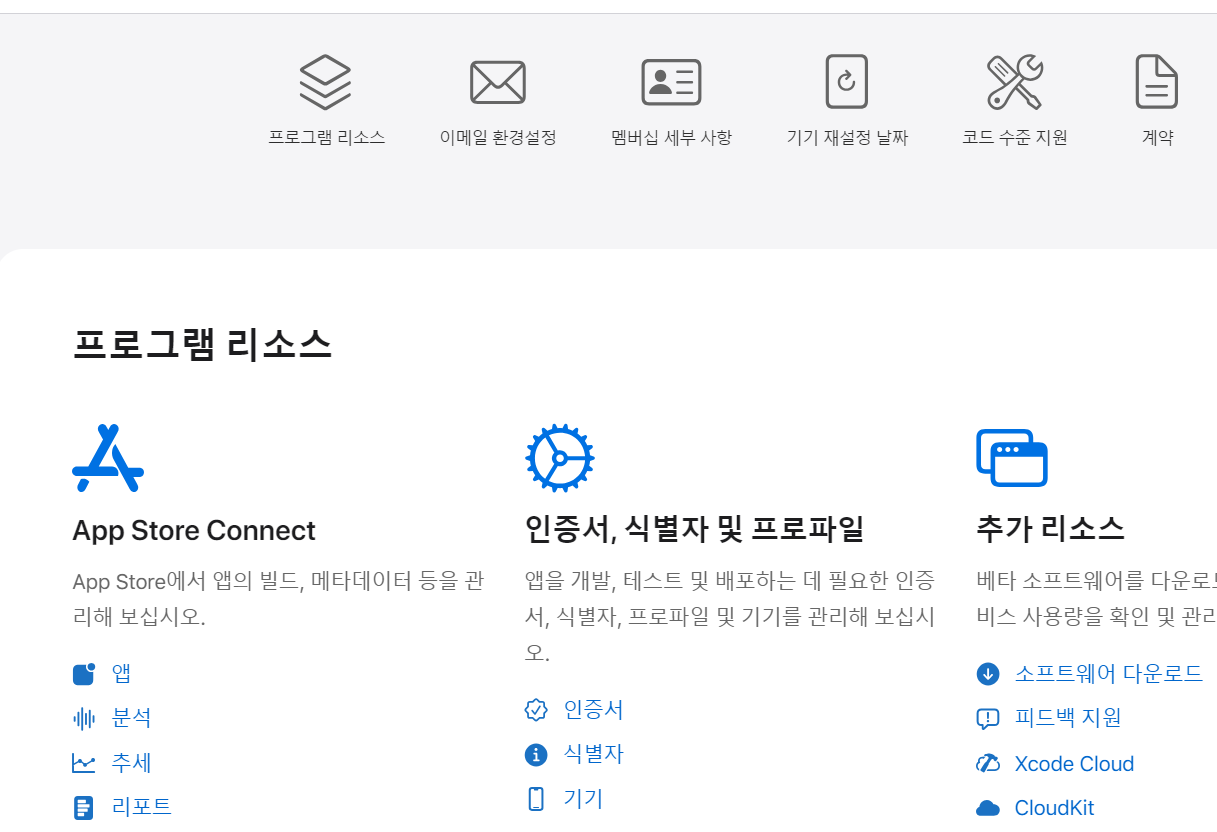Open the 앱 link
The width and height of the screenshot is (1217, 832).
pos(121,674)
